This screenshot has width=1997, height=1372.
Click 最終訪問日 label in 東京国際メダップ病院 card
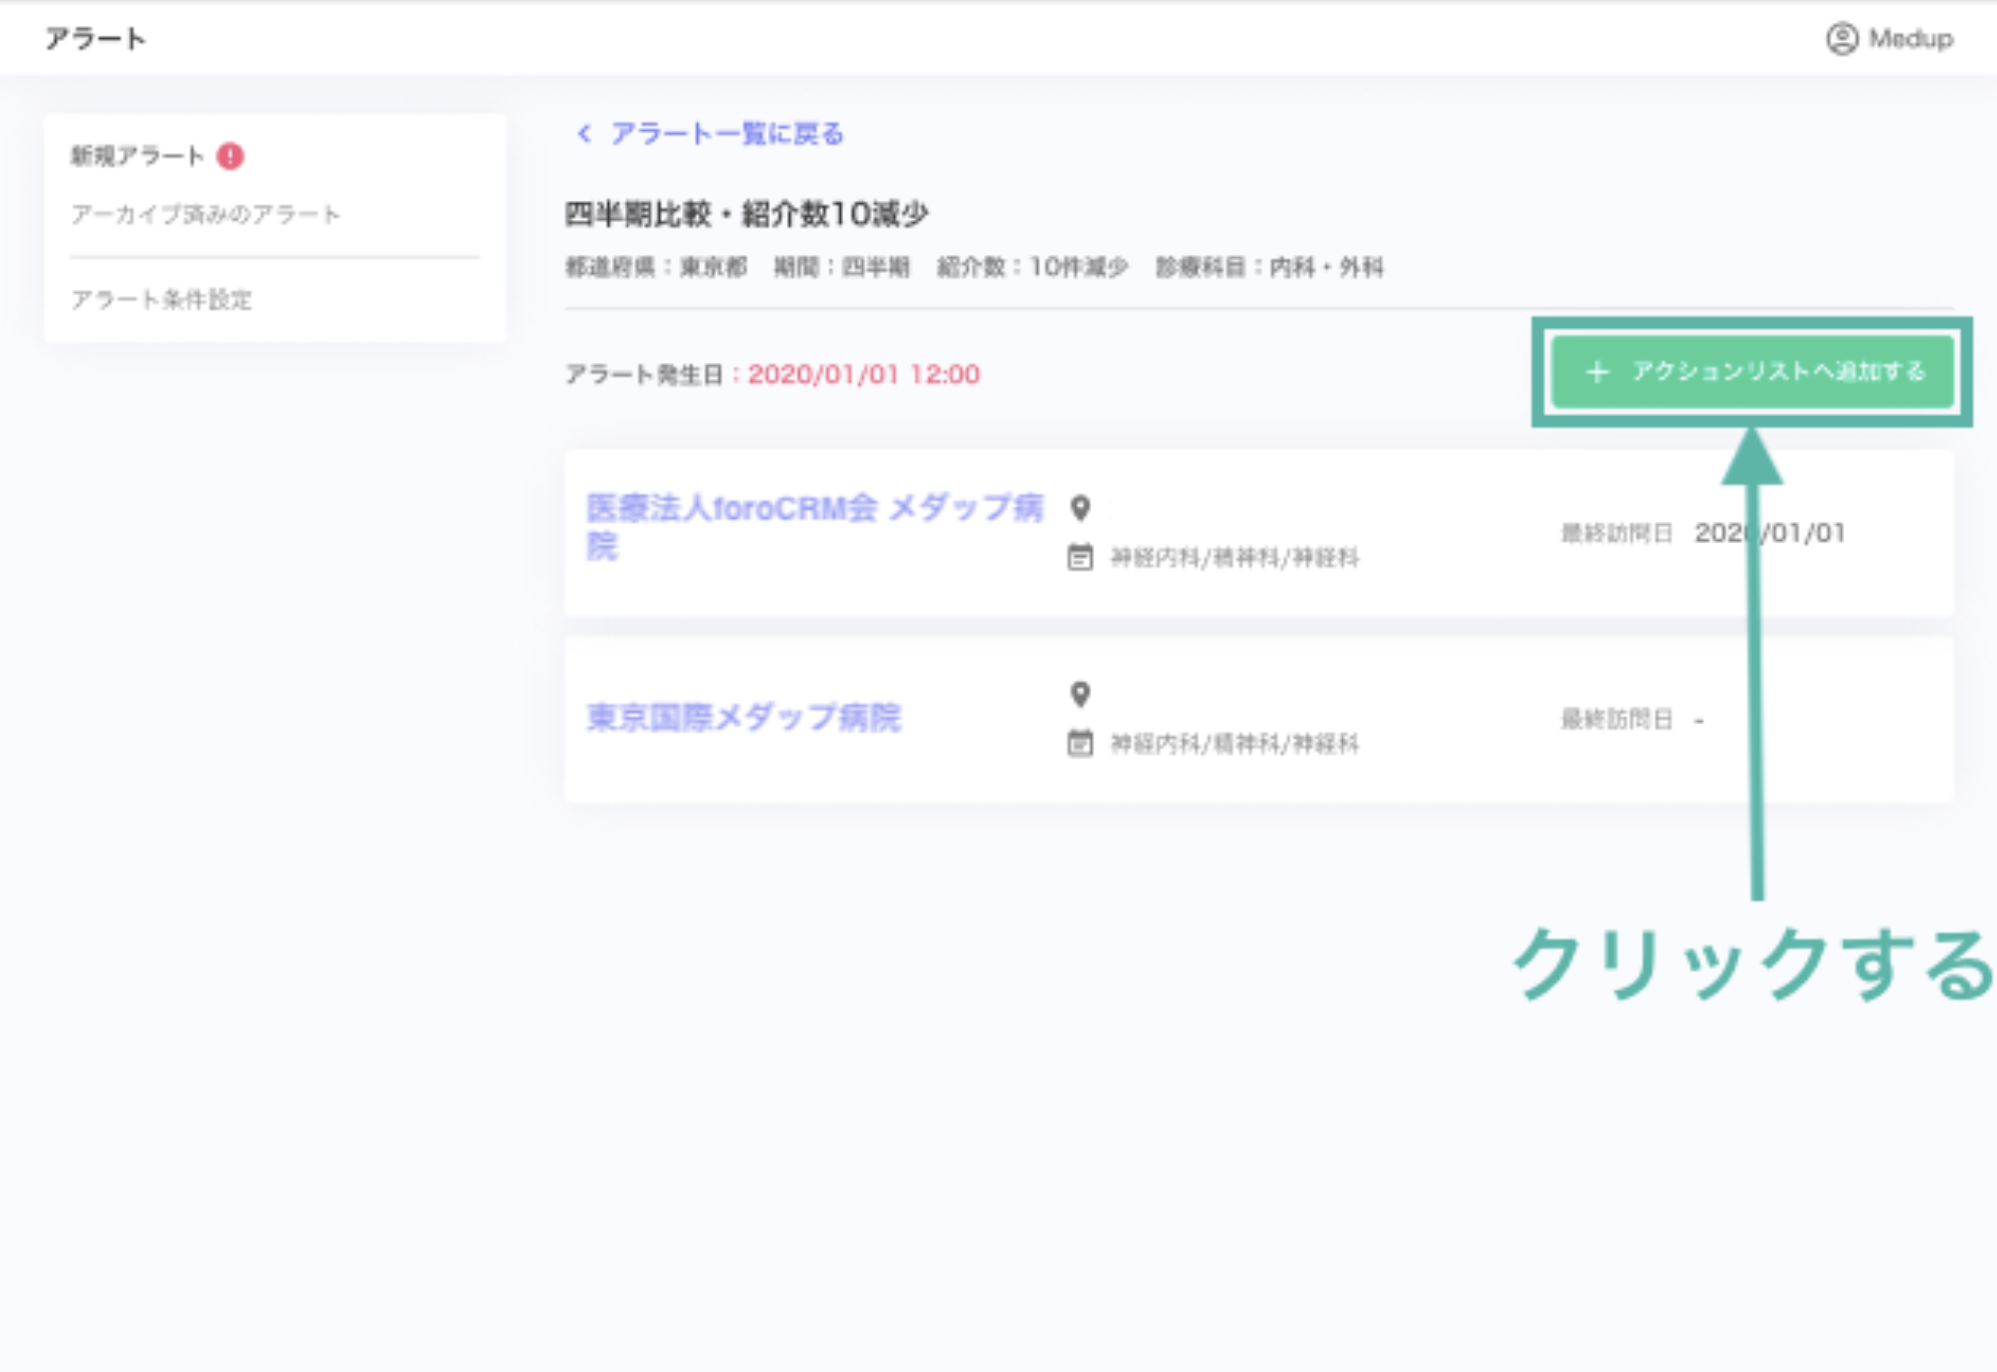coord(1617,719)
